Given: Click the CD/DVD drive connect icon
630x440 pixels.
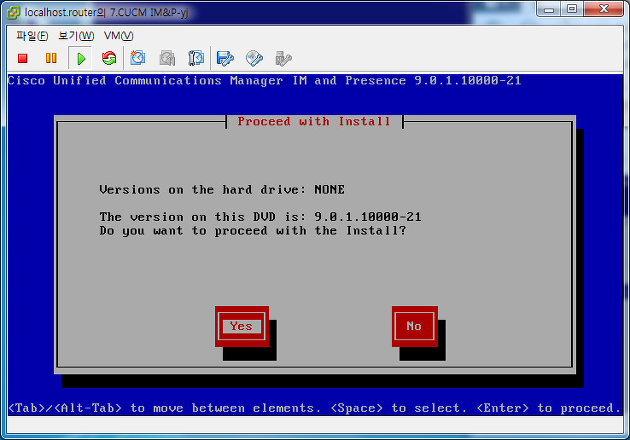Looking at the screenshot, I should (254, 59).
